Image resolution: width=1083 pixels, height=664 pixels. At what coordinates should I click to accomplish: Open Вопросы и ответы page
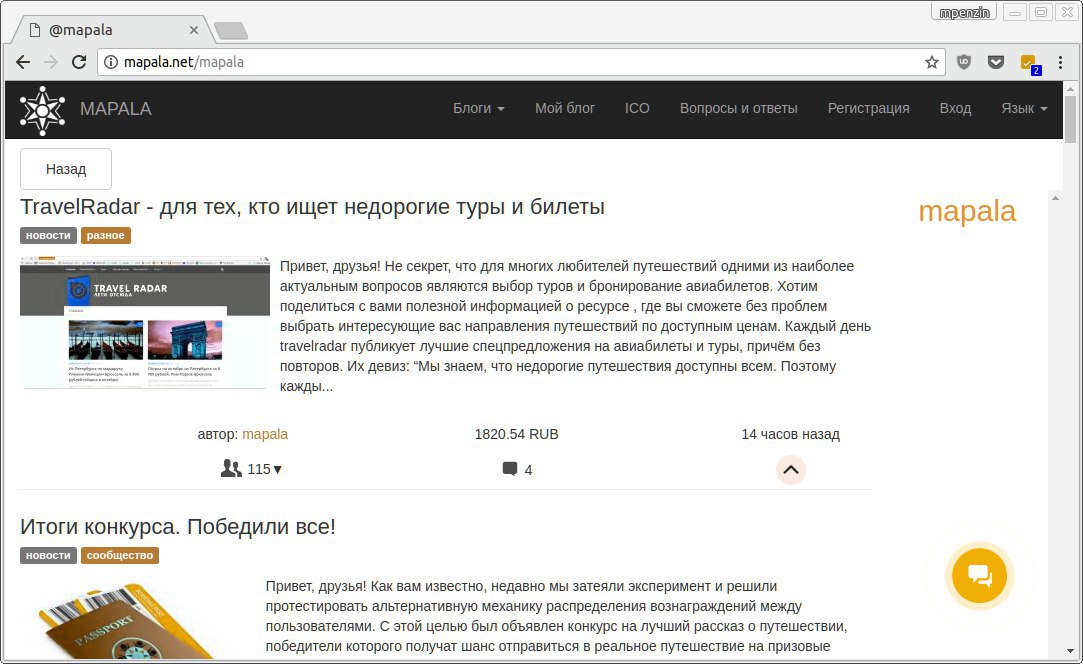click(x=738, y=108)
